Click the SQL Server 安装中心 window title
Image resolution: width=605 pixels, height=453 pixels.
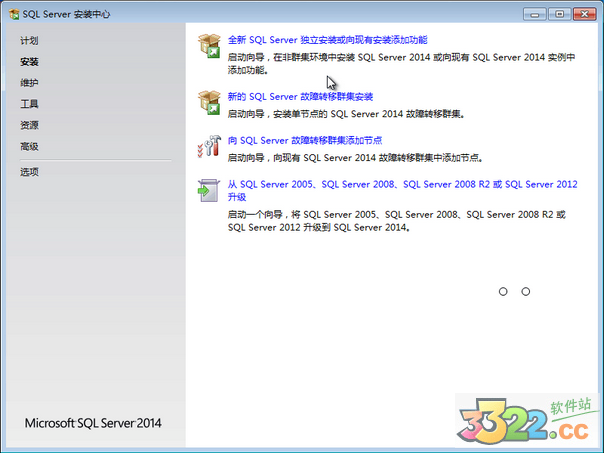pyautogui.click(x=66, y=15)
